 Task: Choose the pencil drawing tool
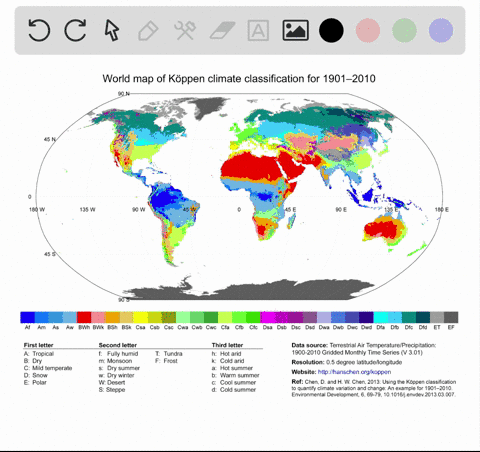(x=148, y=31)
